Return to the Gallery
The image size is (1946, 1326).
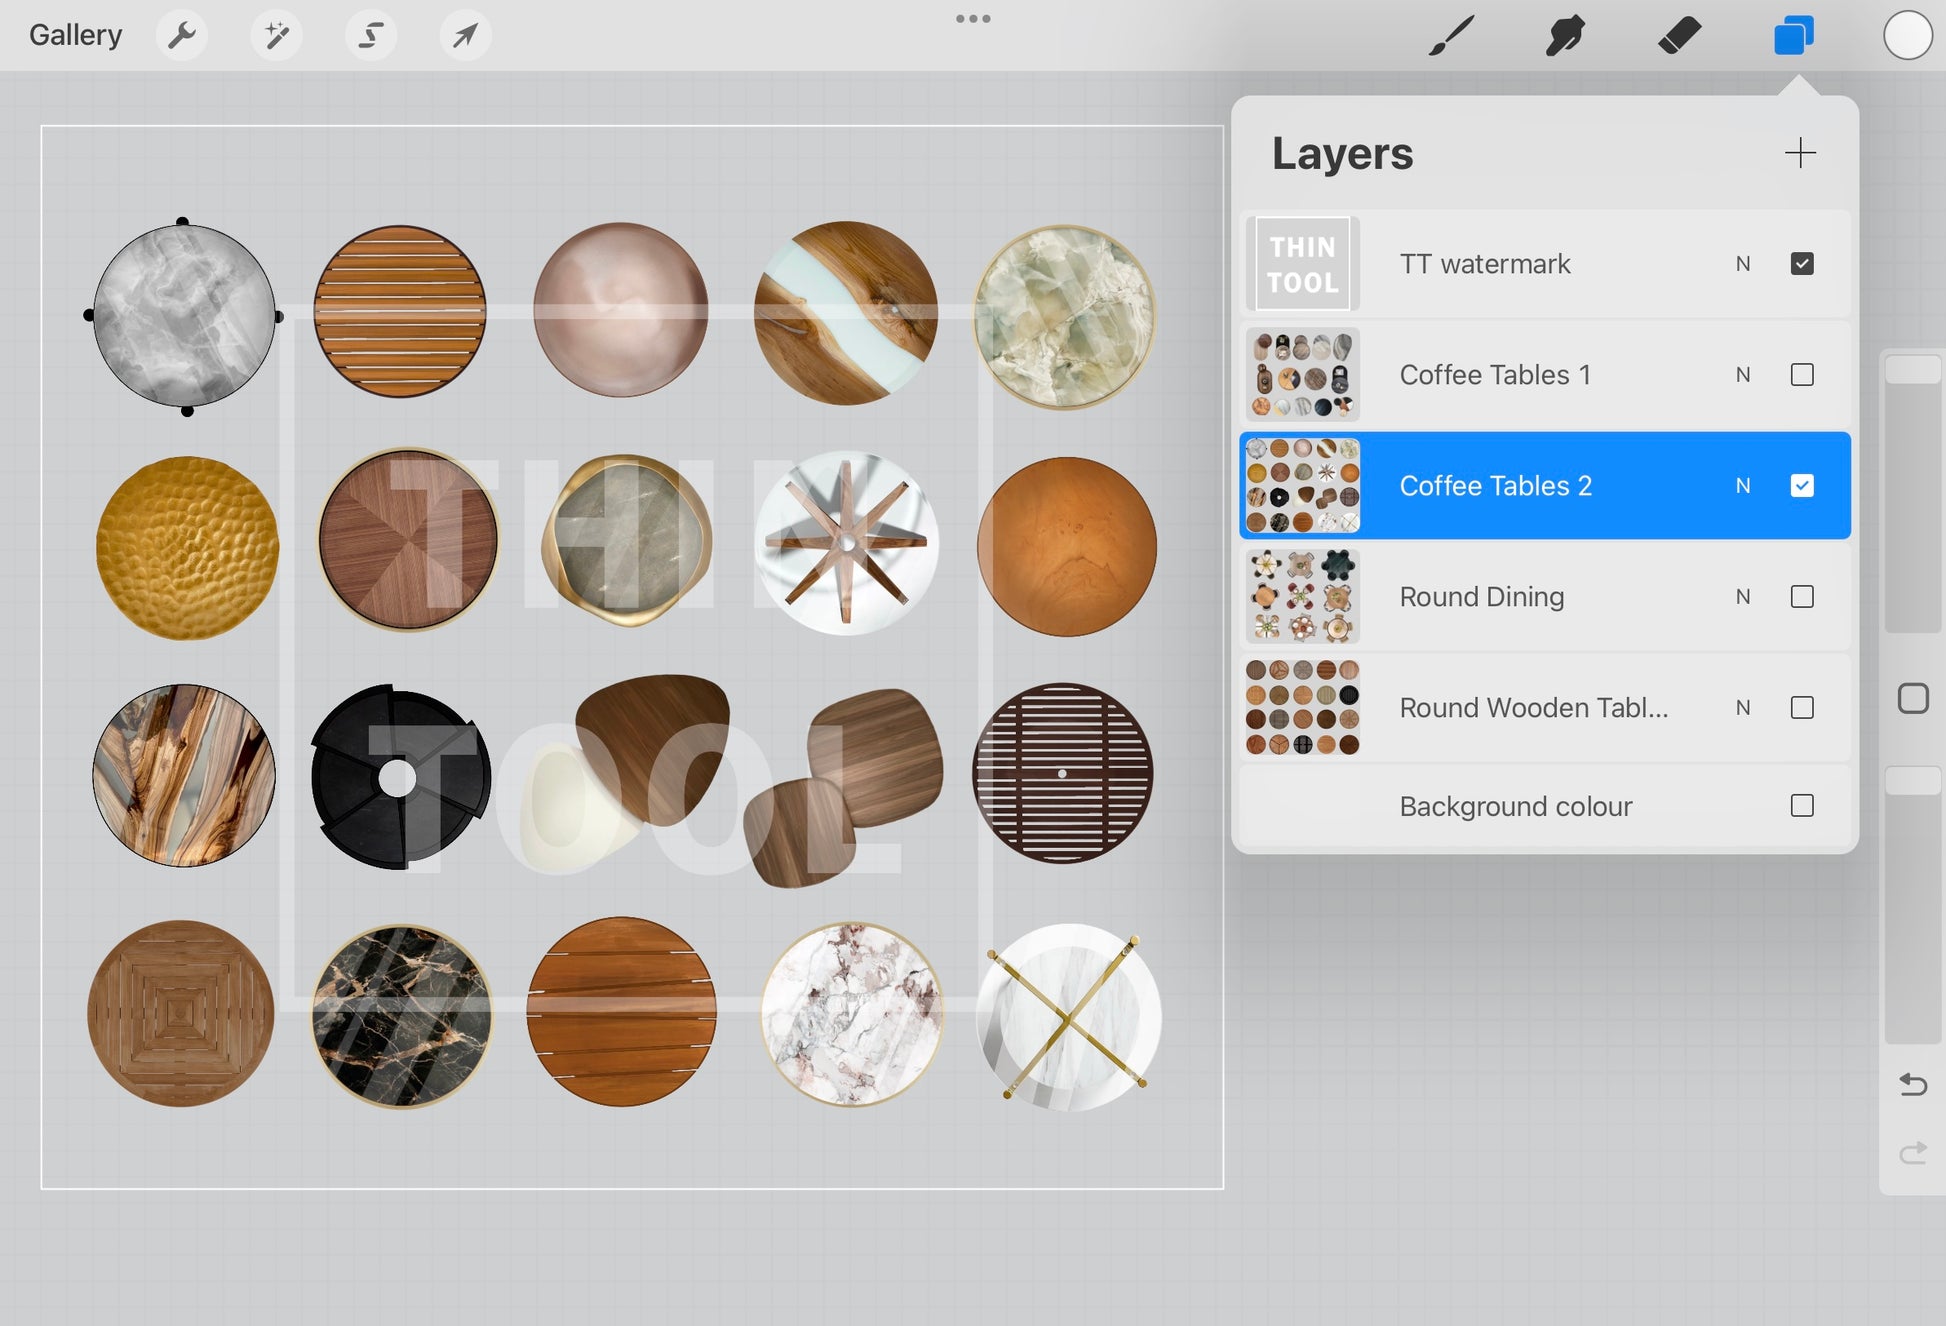(x=75, y=35)
